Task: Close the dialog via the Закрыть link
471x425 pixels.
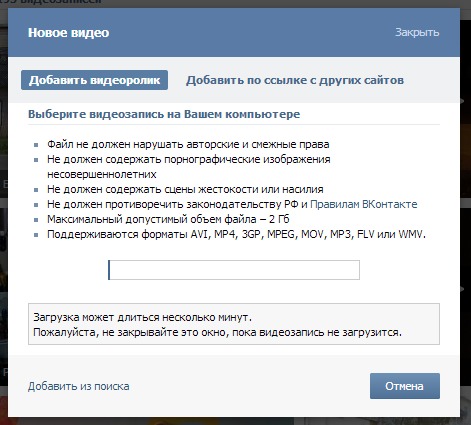Action: click(x=417, y=32)
